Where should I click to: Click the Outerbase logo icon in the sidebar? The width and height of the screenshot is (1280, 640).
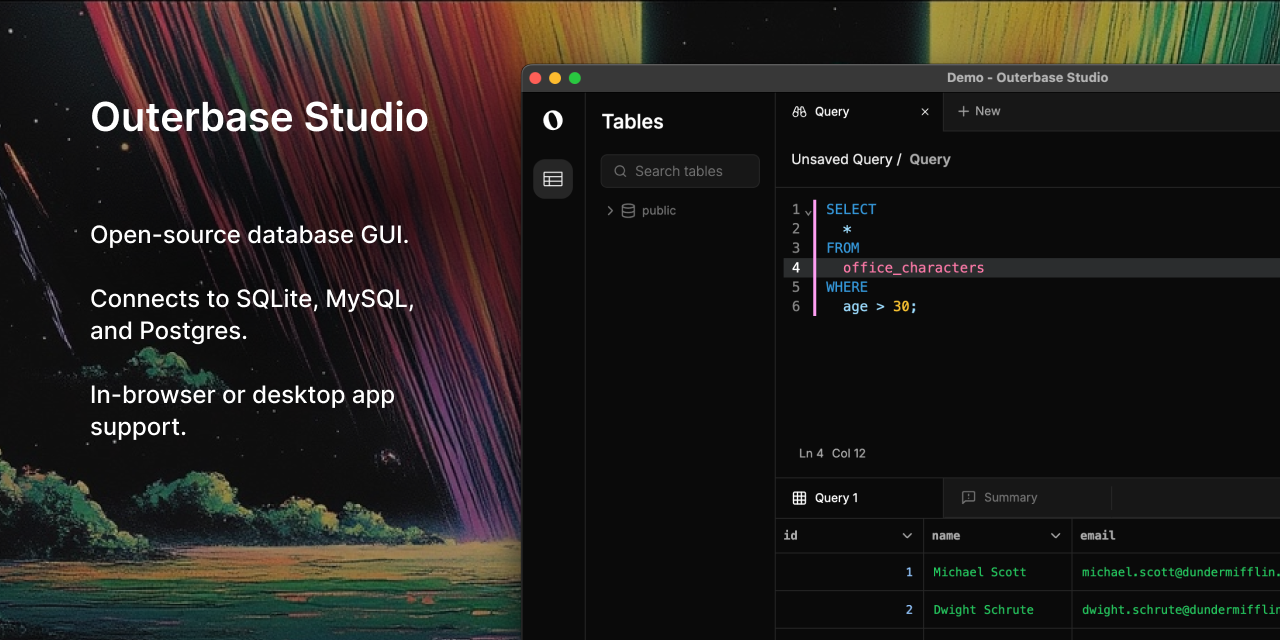pos(553,121)
